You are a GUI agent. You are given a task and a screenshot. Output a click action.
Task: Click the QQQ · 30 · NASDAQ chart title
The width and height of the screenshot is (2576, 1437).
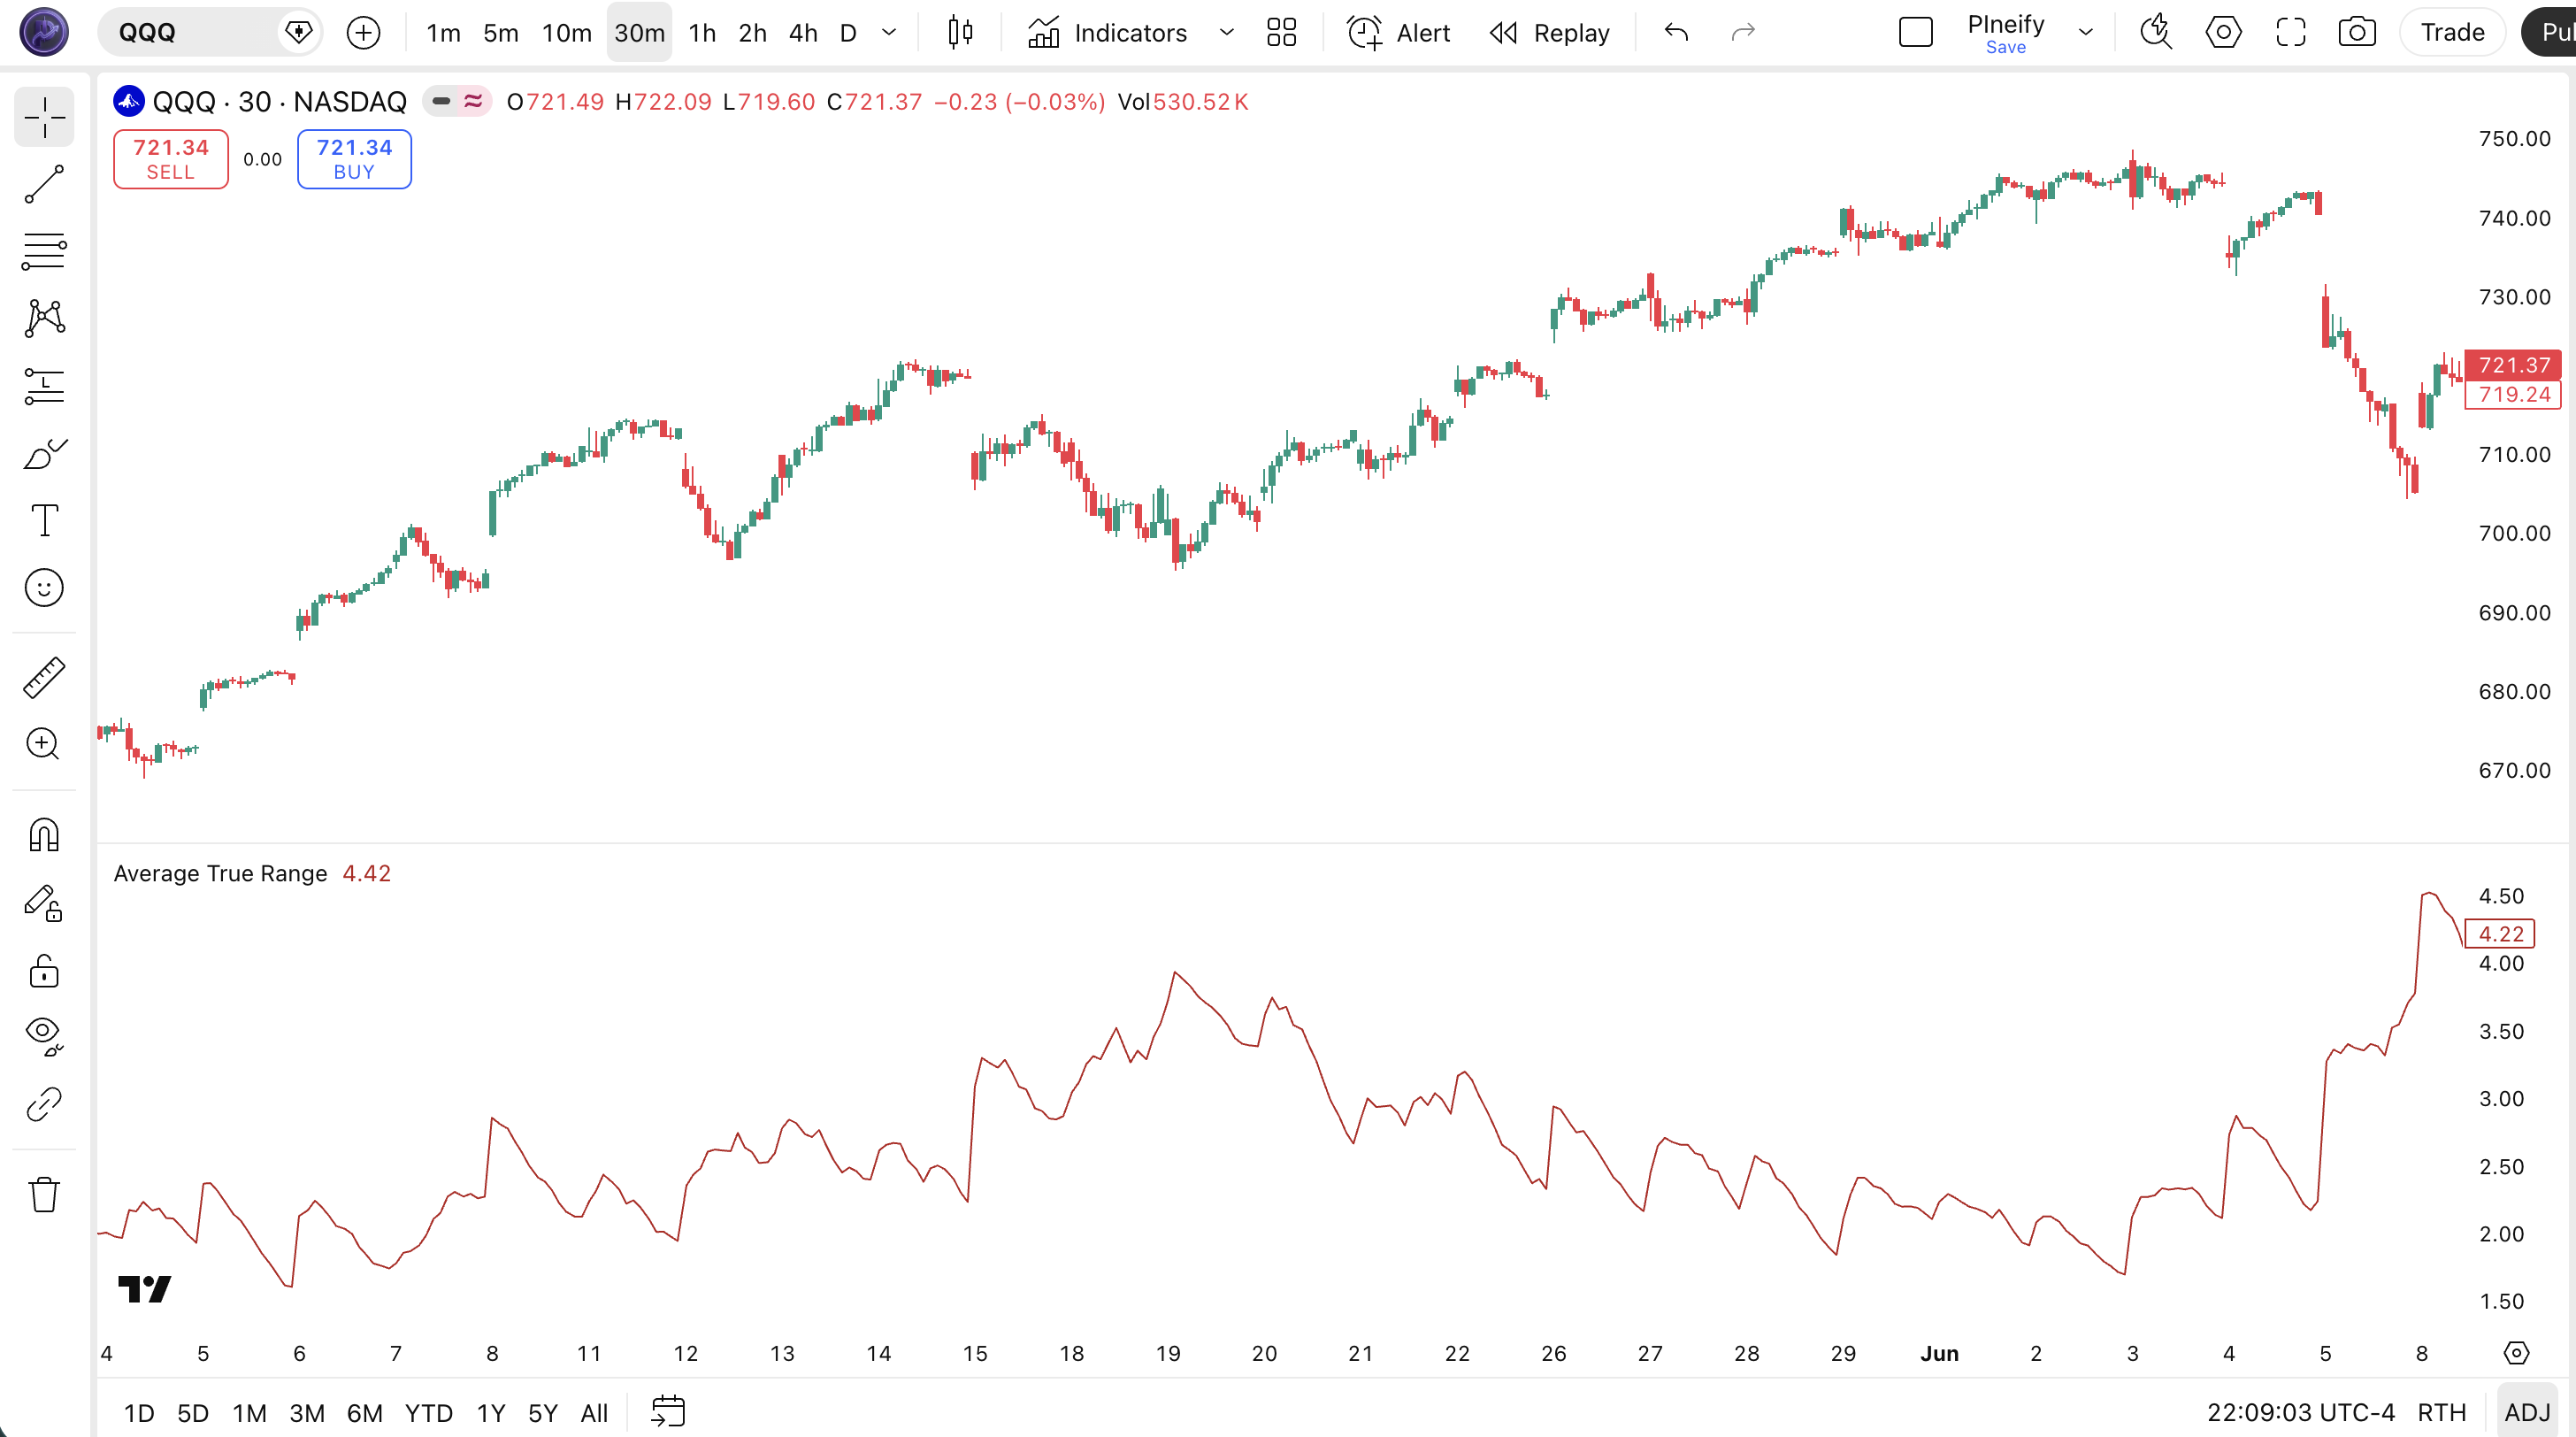point(279,101)
